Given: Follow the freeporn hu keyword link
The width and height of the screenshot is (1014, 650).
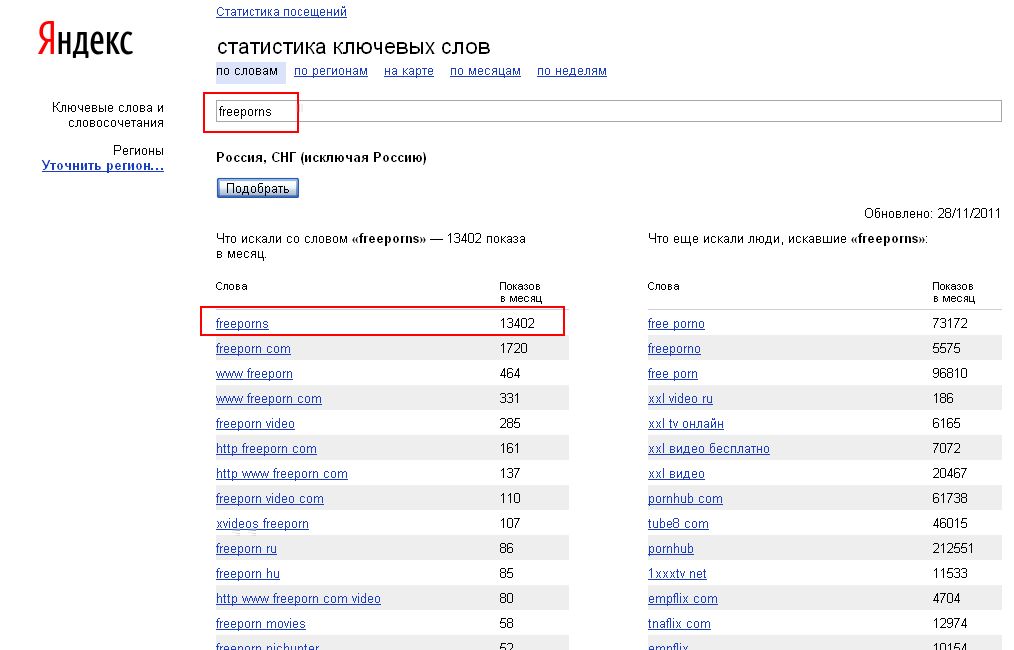Looking at the screenshot, I should pos(248,574).
